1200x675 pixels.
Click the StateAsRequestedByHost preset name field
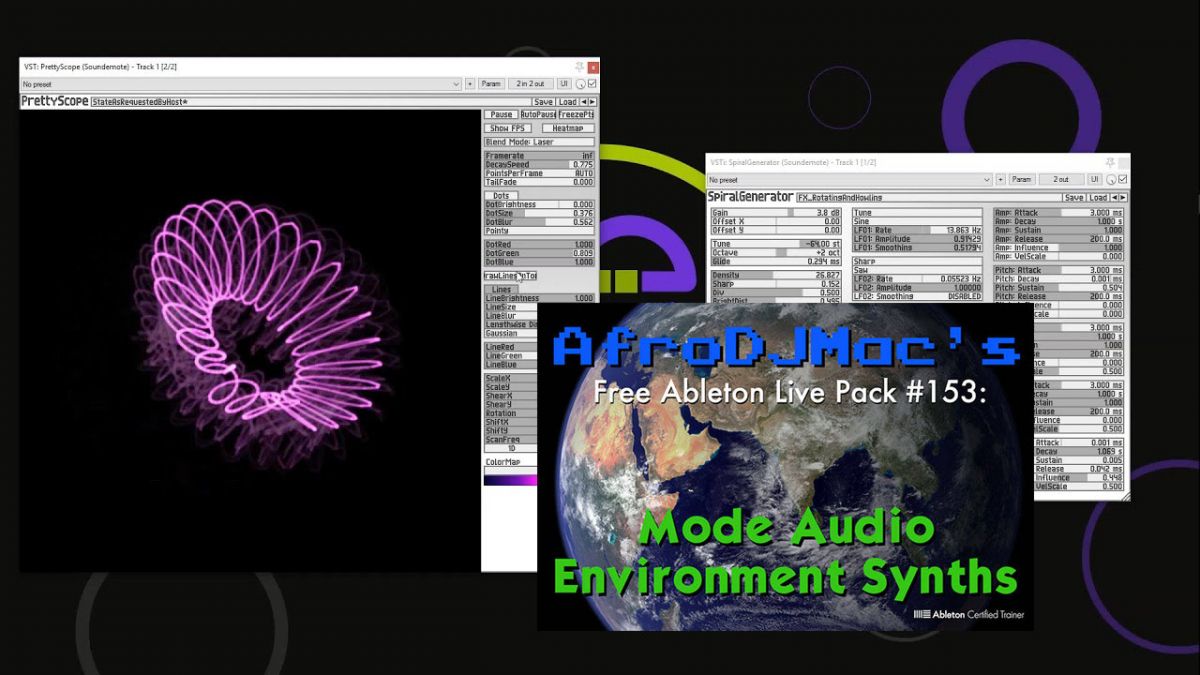click(x=309, y=102)
